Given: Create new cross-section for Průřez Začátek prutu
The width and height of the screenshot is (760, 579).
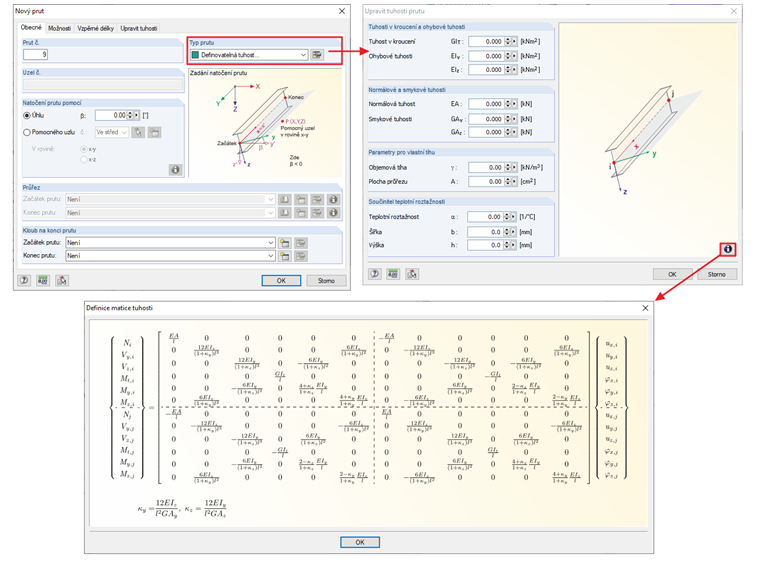Looking at the screenshot, I should tap(301, 199).
